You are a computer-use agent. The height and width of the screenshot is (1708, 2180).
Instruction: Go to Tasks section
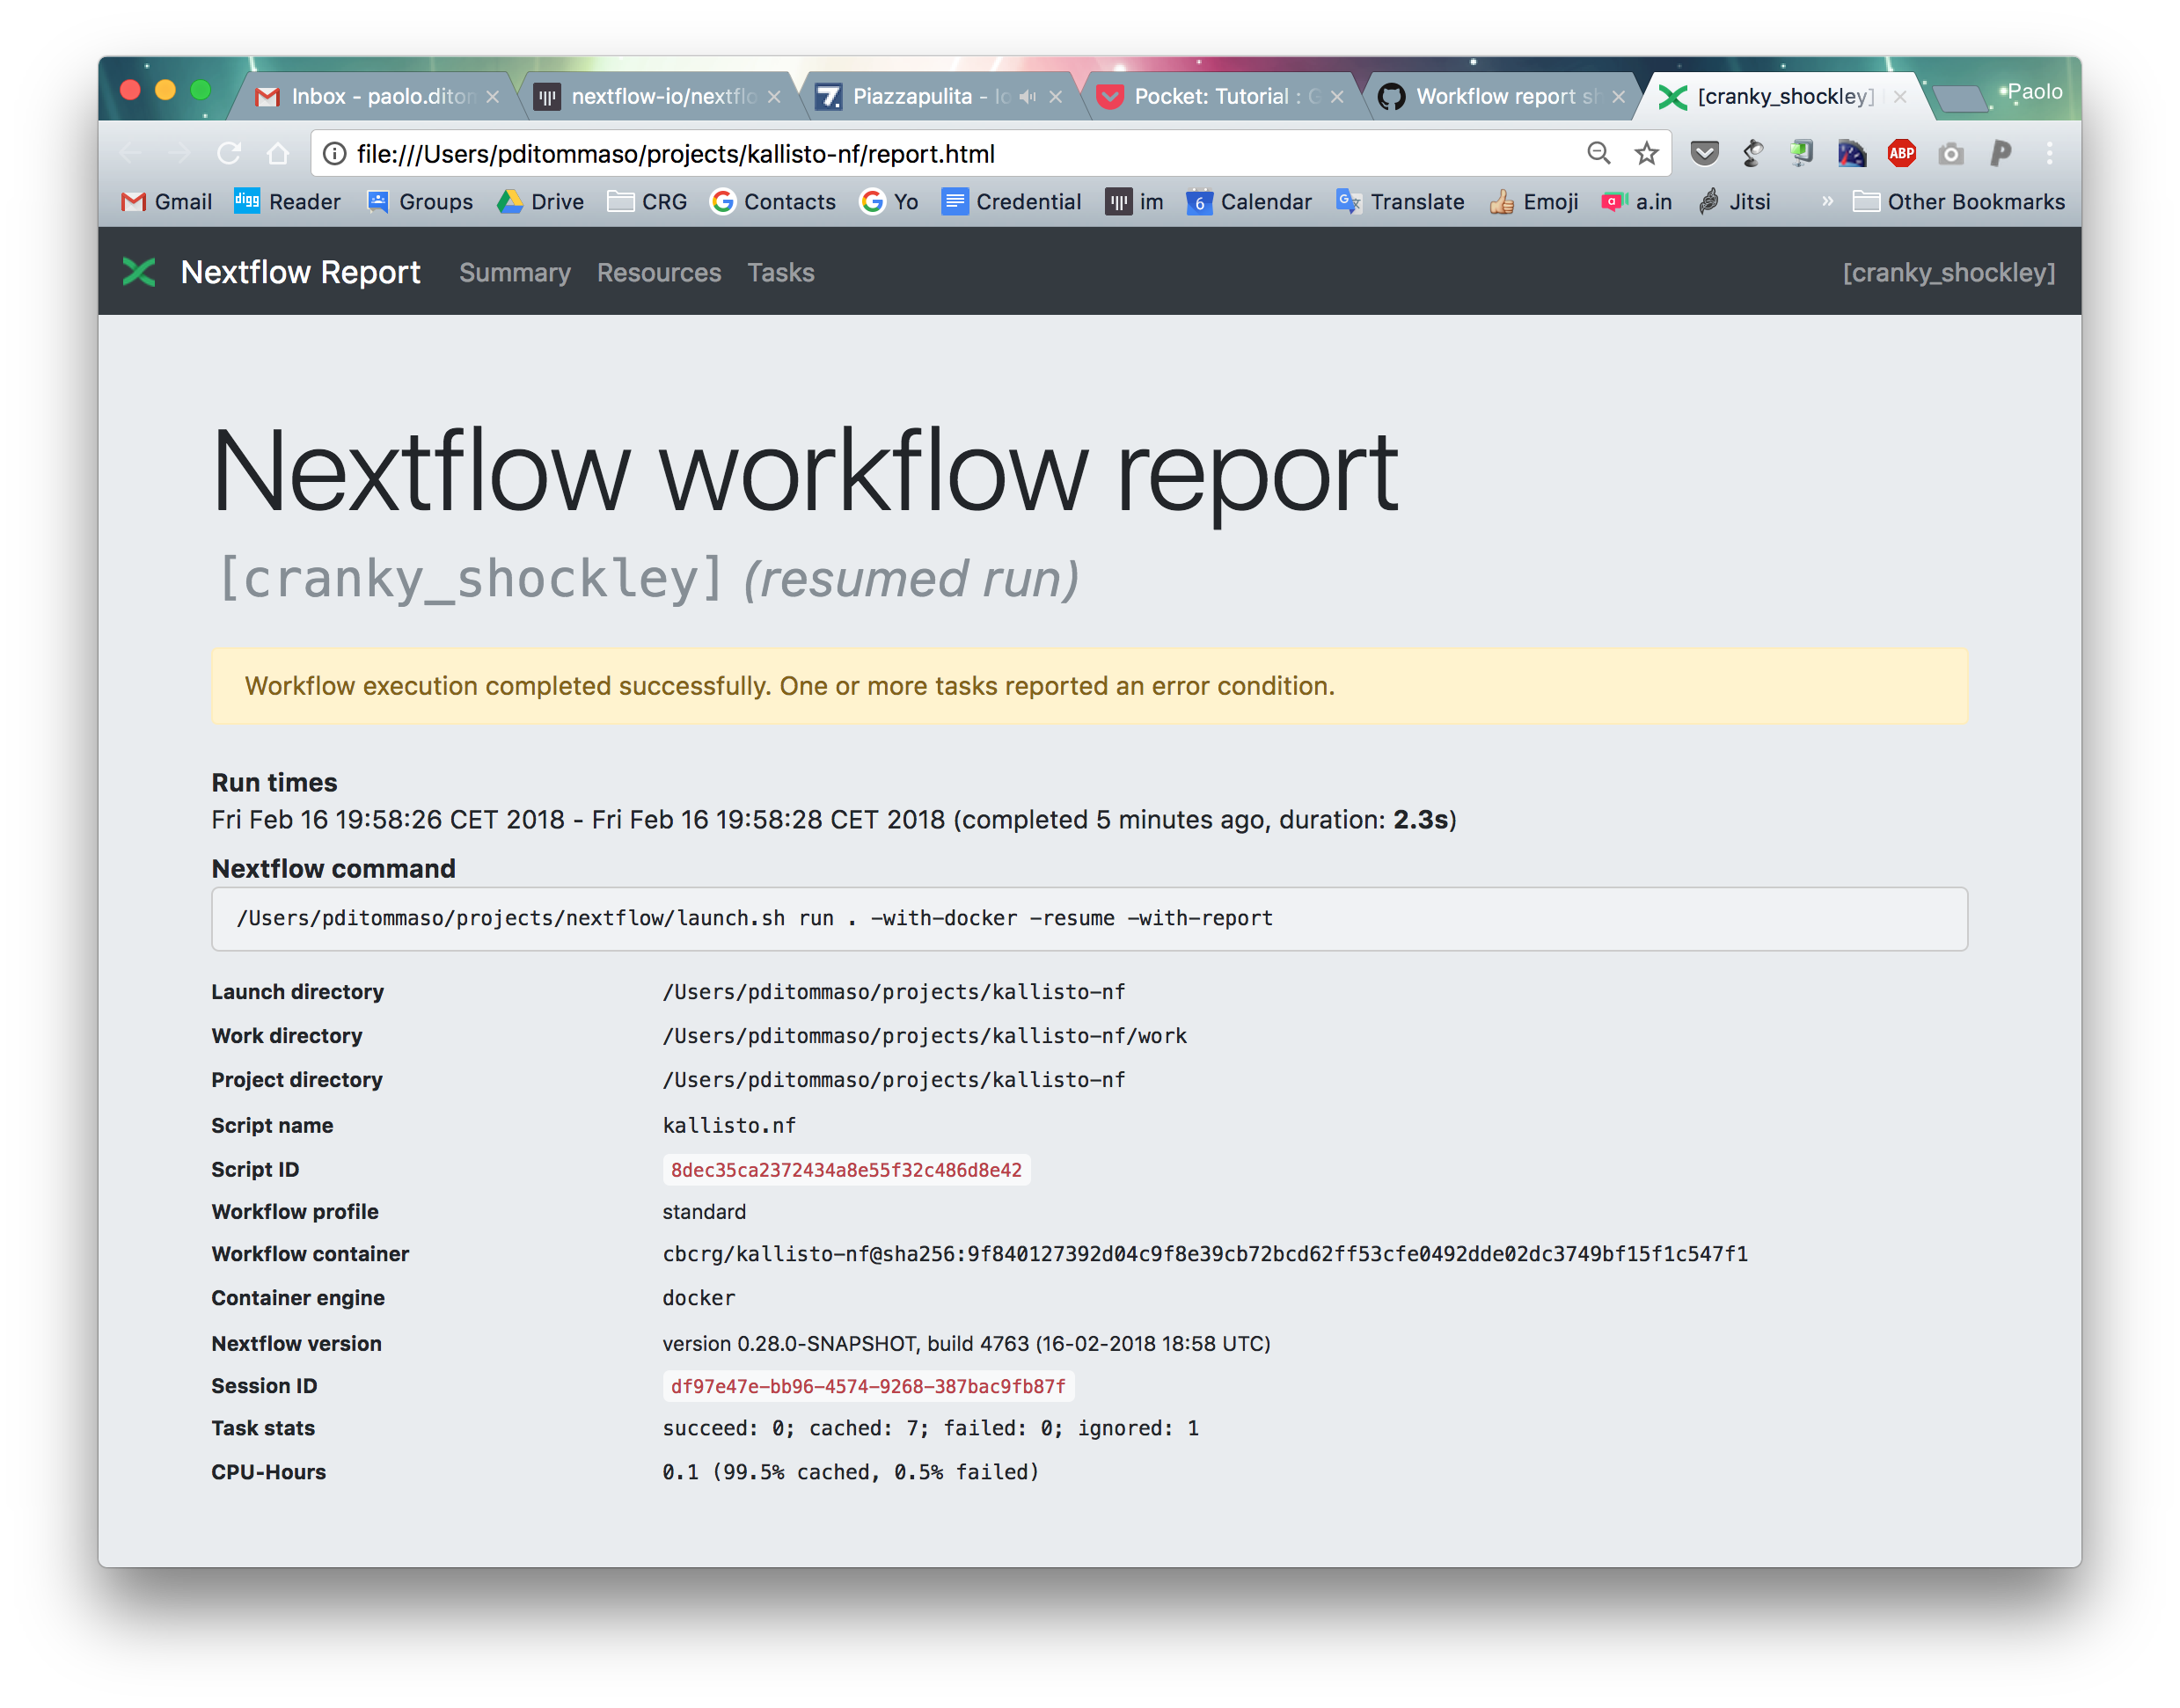(781, 272)
